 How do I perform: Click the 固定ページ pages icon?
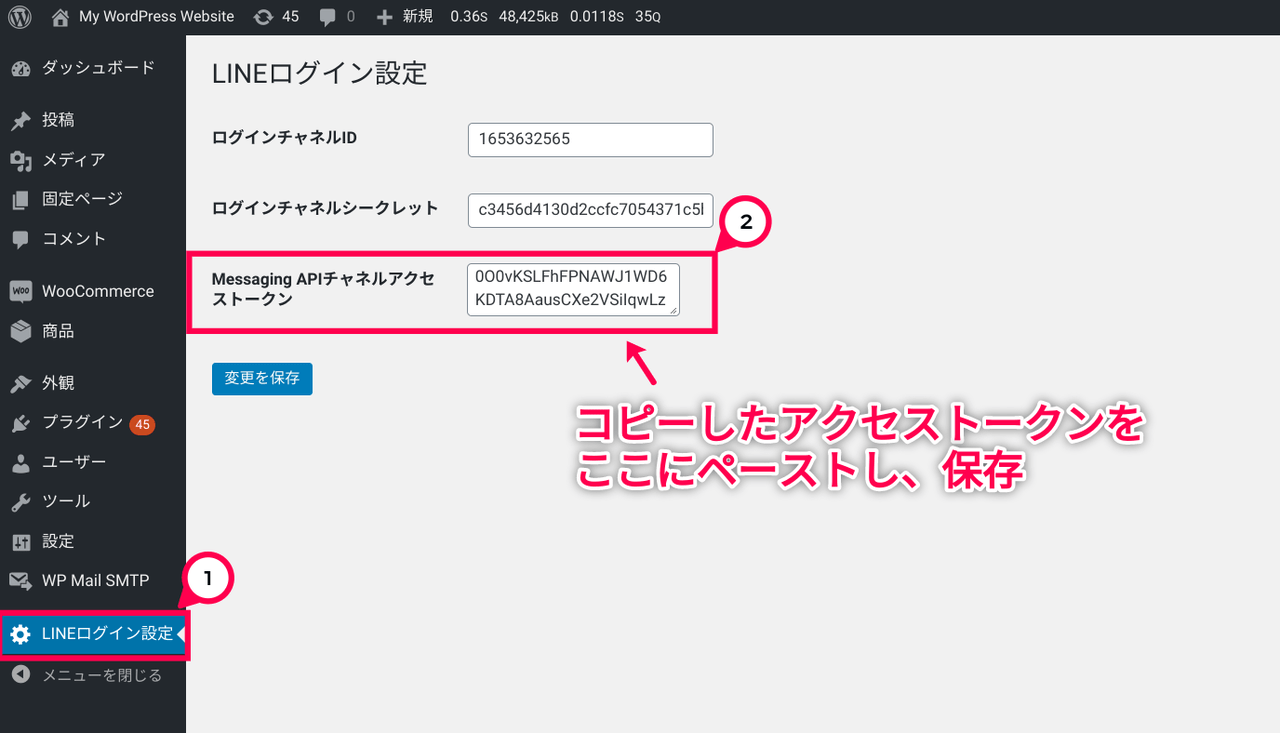(x=21, y=200)
